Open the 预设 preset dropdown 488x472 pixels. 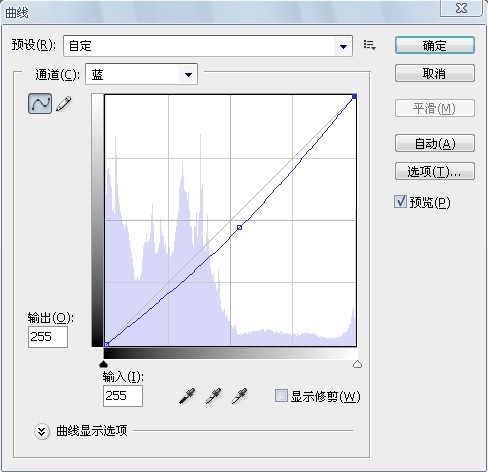point(208,46)
